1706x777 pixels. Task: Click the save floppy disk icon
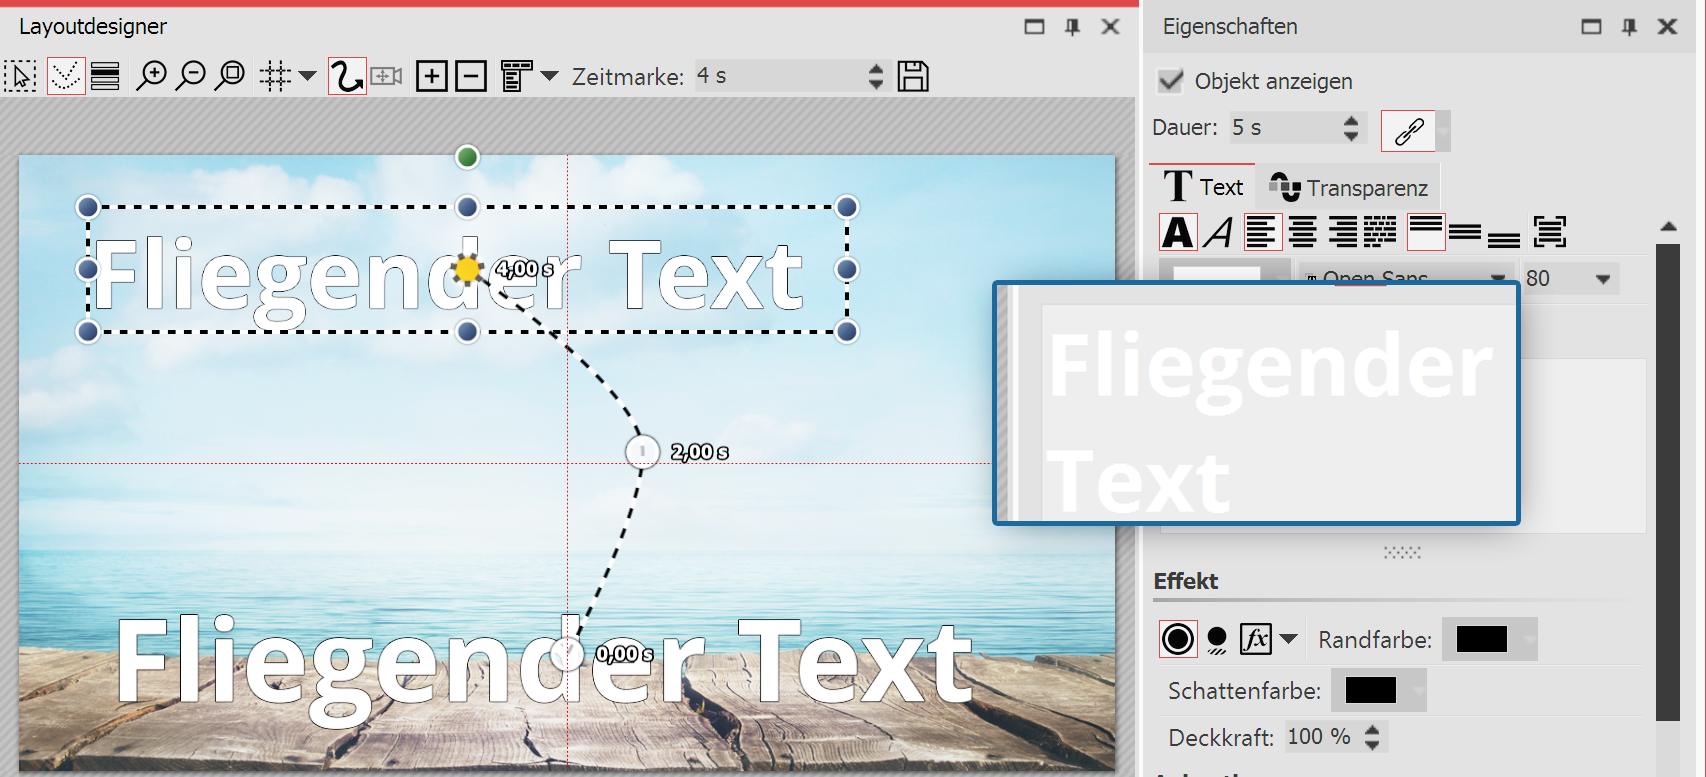[912, 76]
